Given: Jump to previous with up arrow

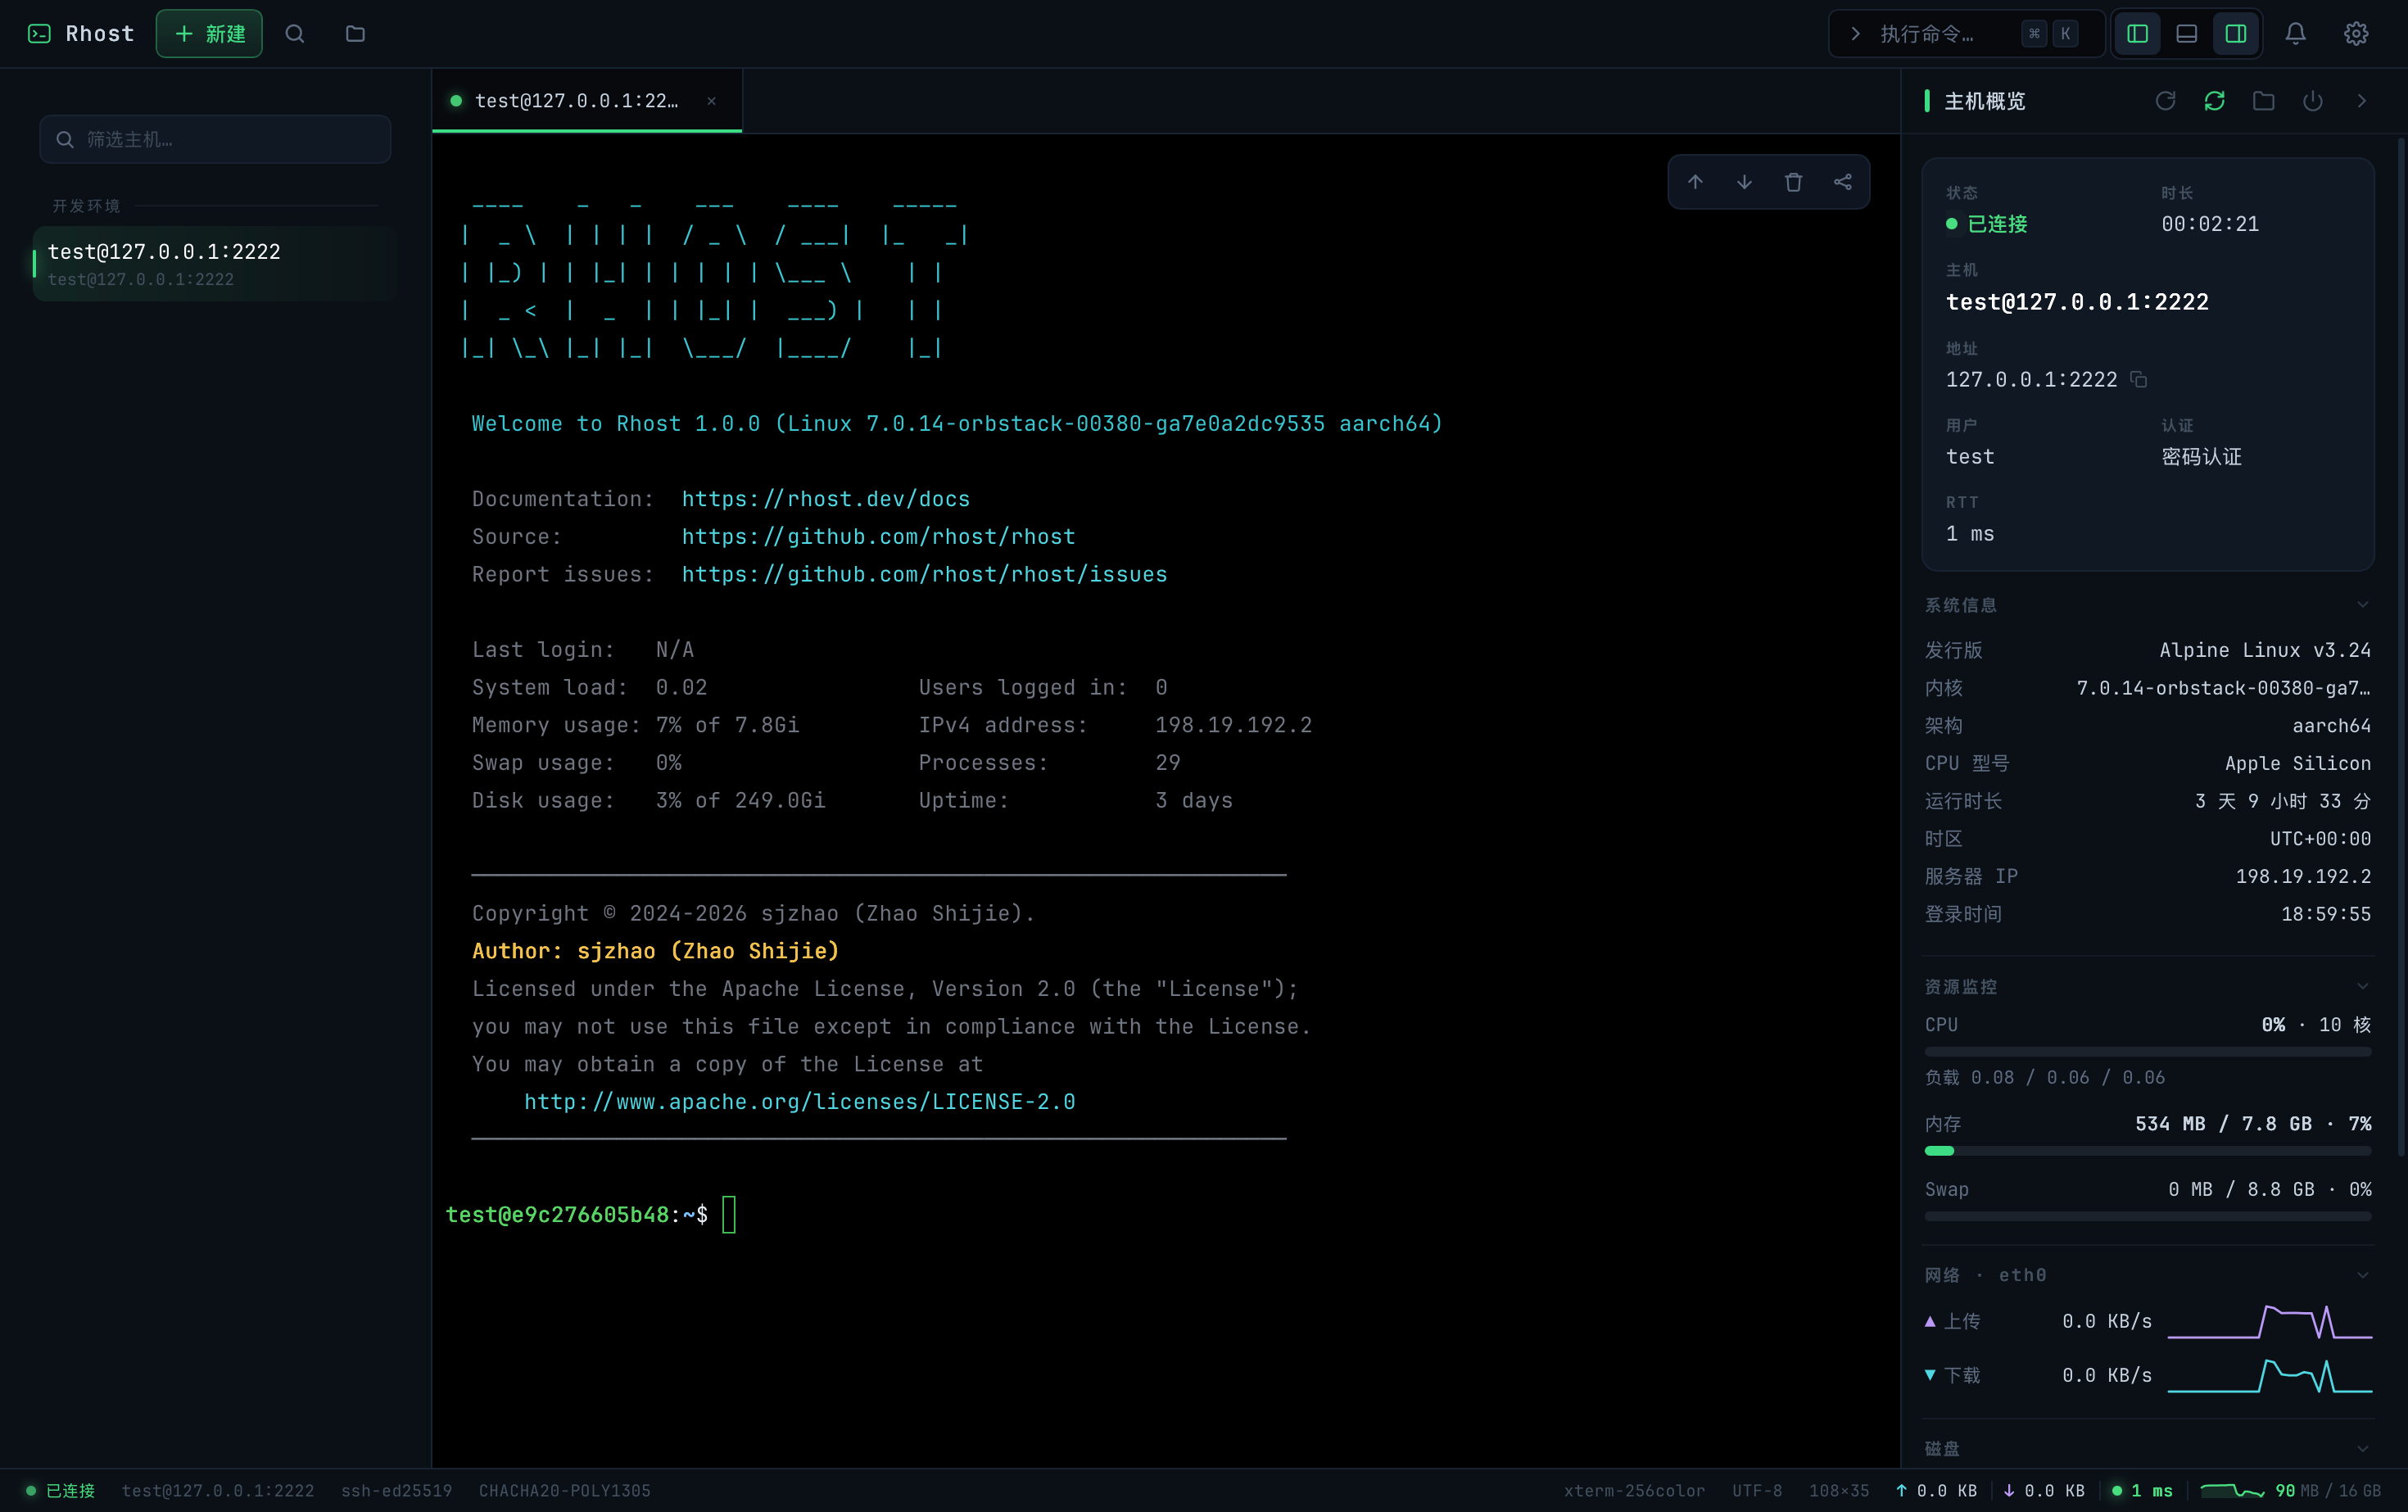Looking at the screenshot, I should [x=1695, y=182].
